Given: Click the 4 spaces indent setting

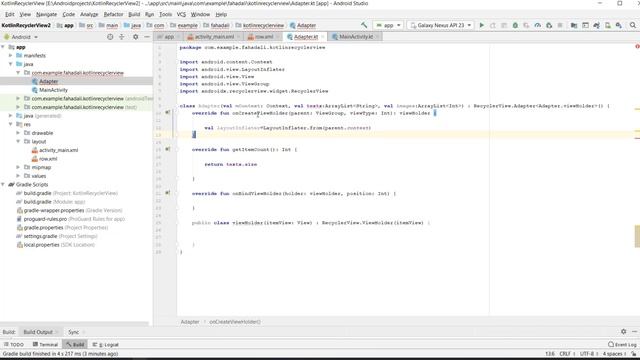Looking at the screenshot, I should [x=612, y=354].
